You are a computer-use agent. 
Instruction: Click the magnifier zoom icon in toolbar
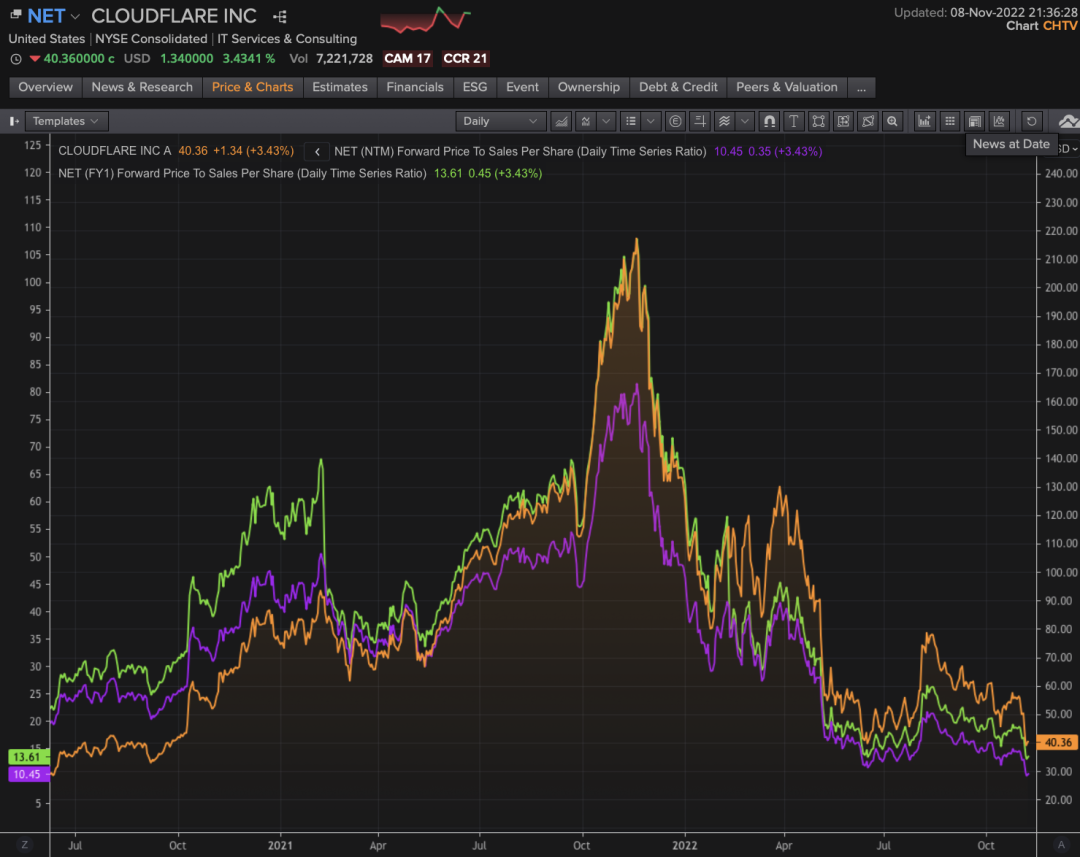tap(892, 121)
